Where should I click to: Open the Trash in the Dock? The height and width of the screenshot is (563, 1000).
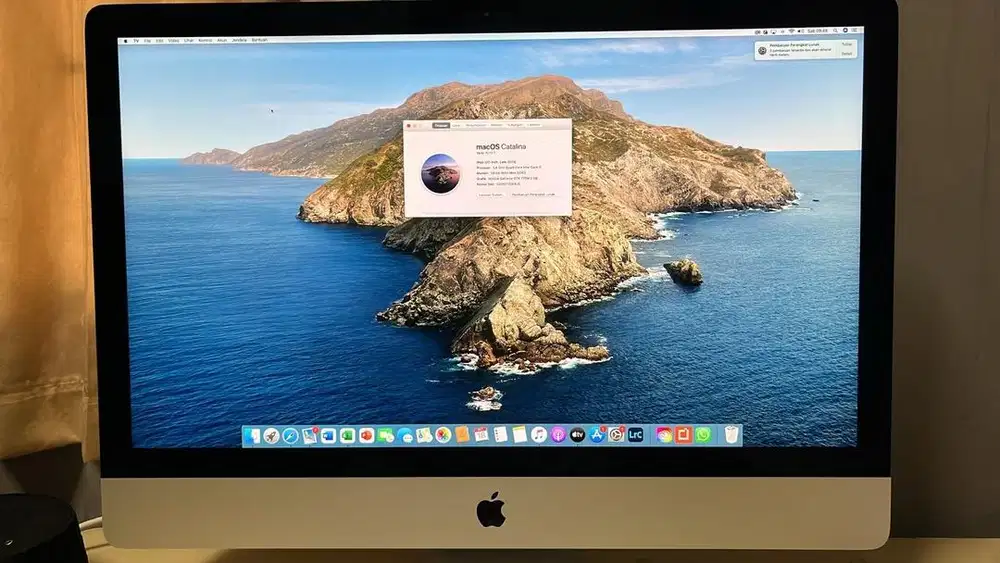[732, 435]
